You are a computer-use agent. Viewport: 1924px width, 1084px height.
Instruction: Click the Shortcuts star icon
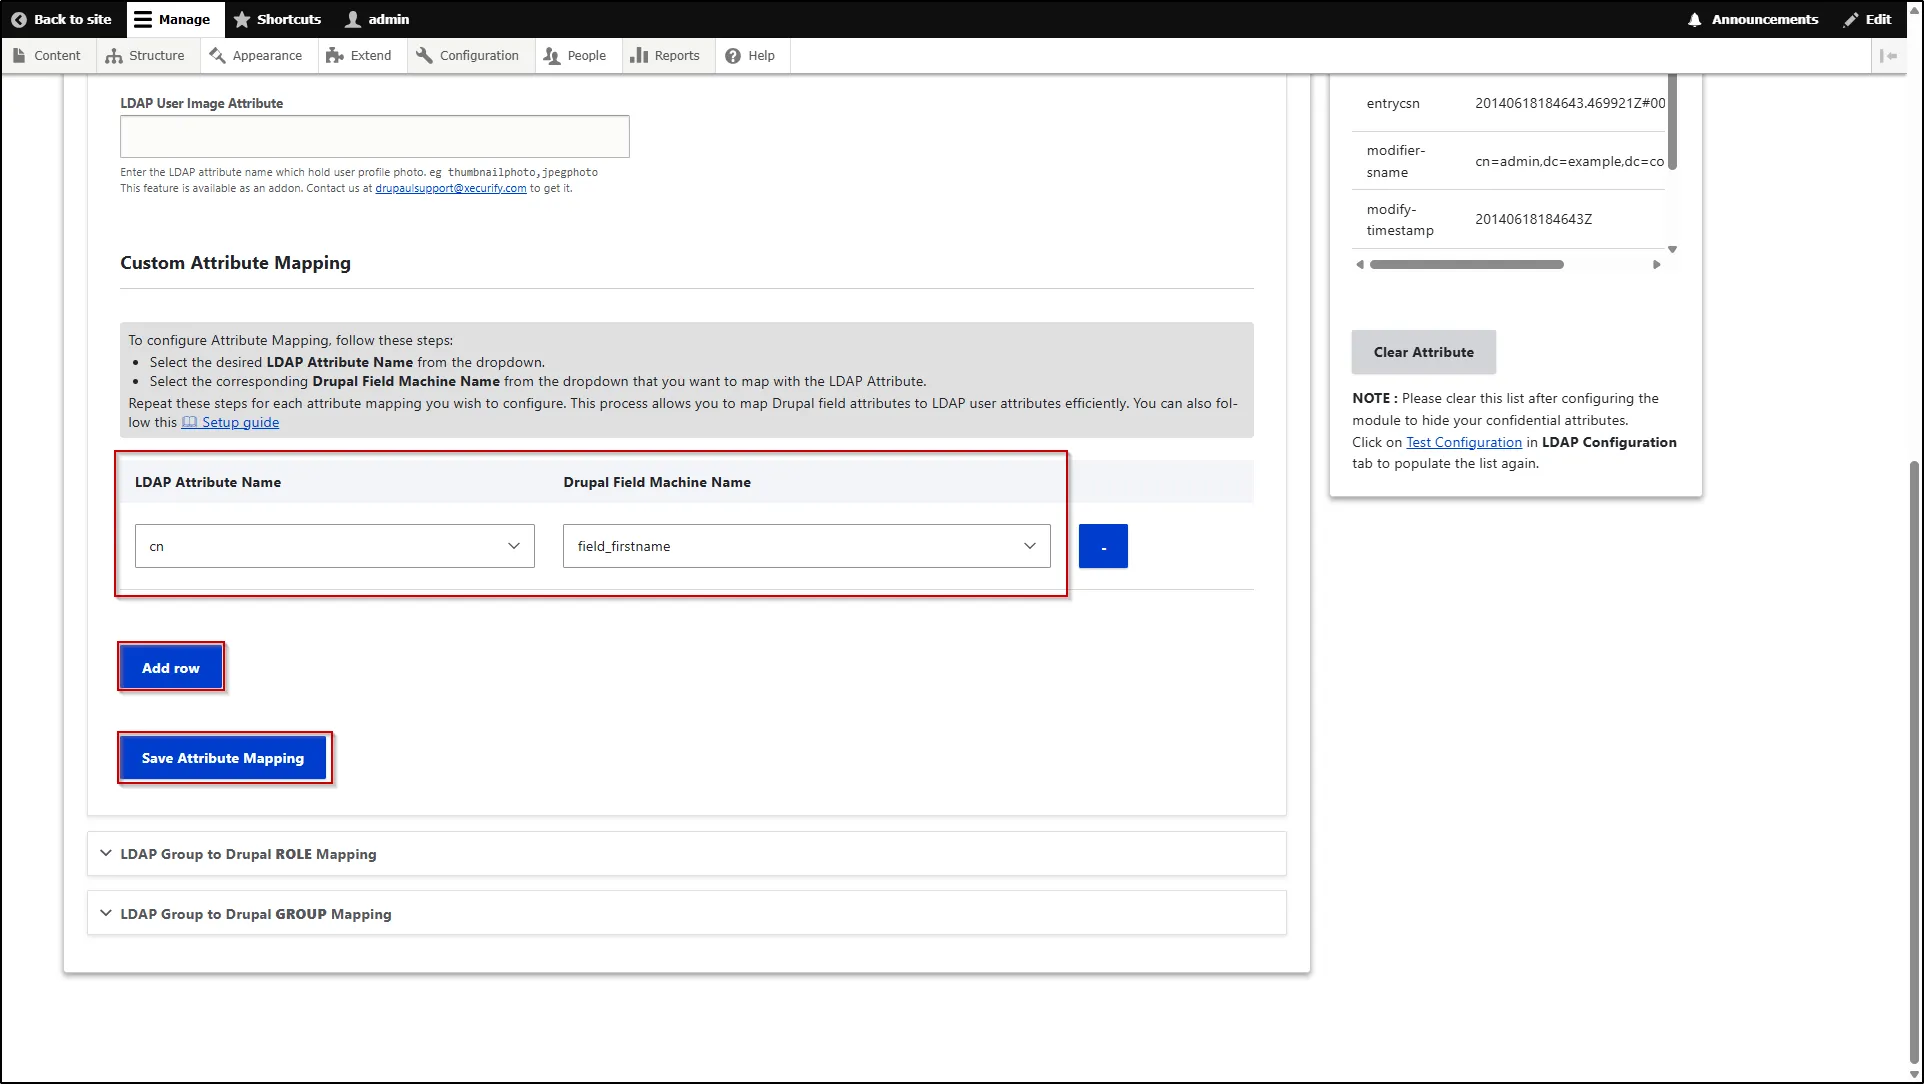click(241, 19)
